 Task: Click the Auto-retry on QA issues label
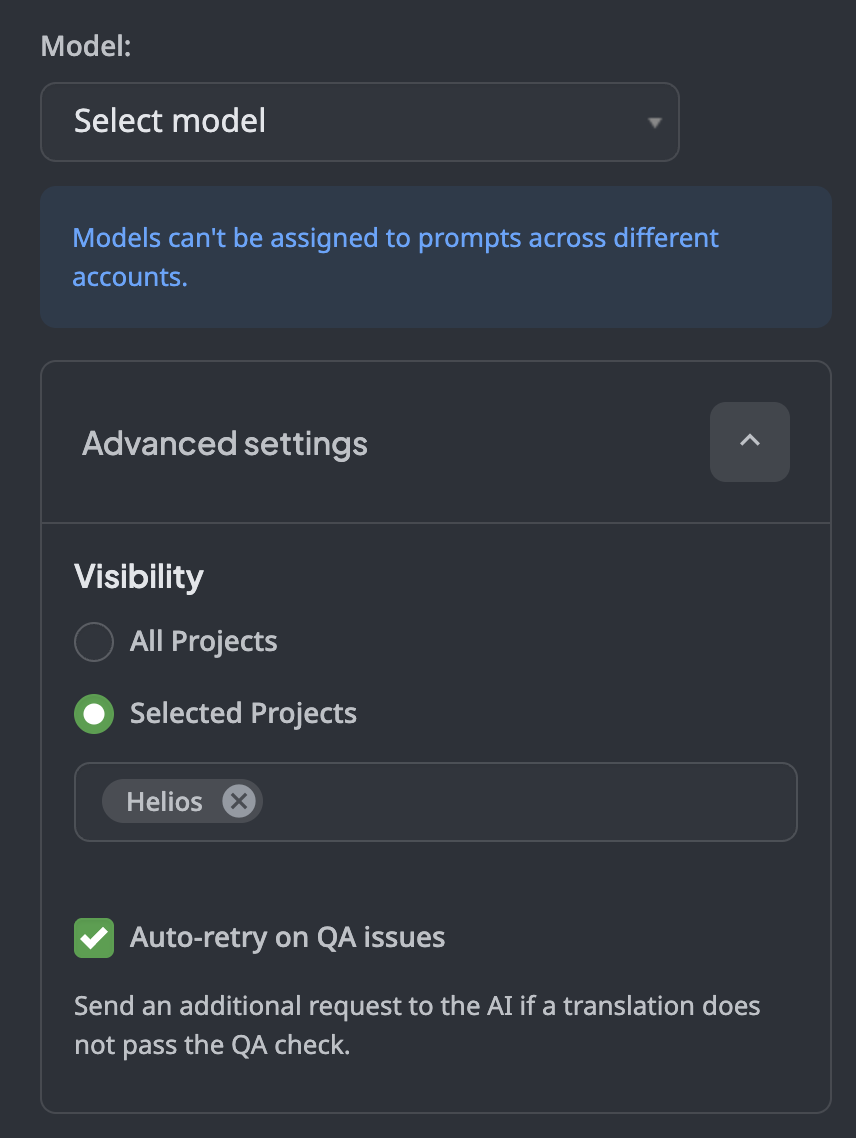point(287,938)
